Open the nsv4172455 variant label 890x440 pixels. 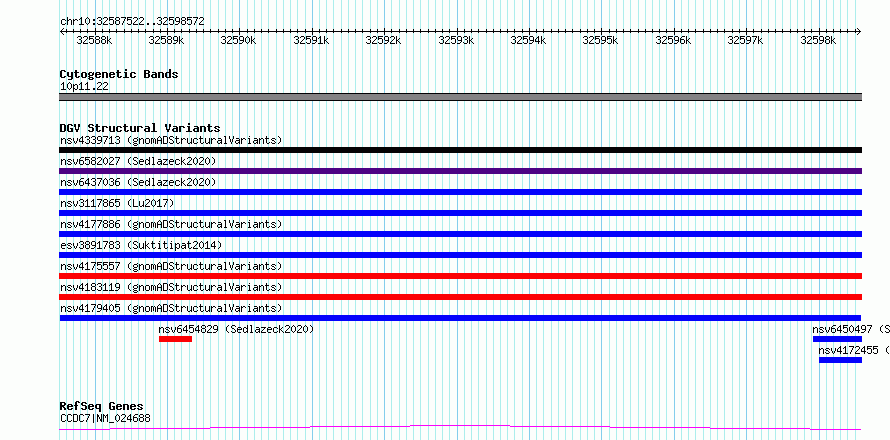854,350
